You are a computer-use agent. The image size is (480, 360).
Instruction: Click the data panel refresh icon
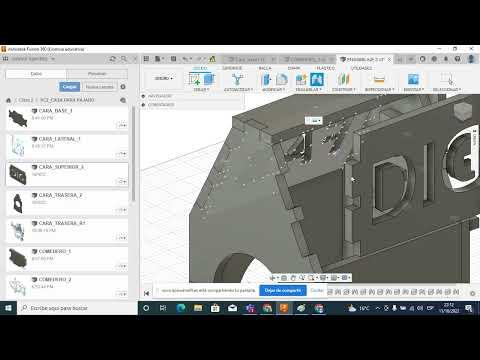point(113,59)
